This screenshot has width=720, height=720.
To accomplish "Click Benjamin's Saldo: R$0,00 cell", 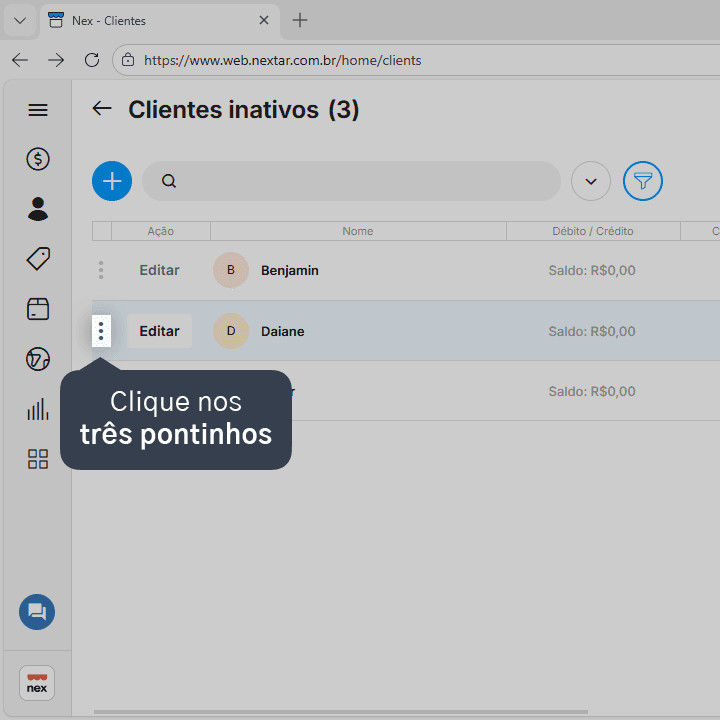I will (592, 270).
